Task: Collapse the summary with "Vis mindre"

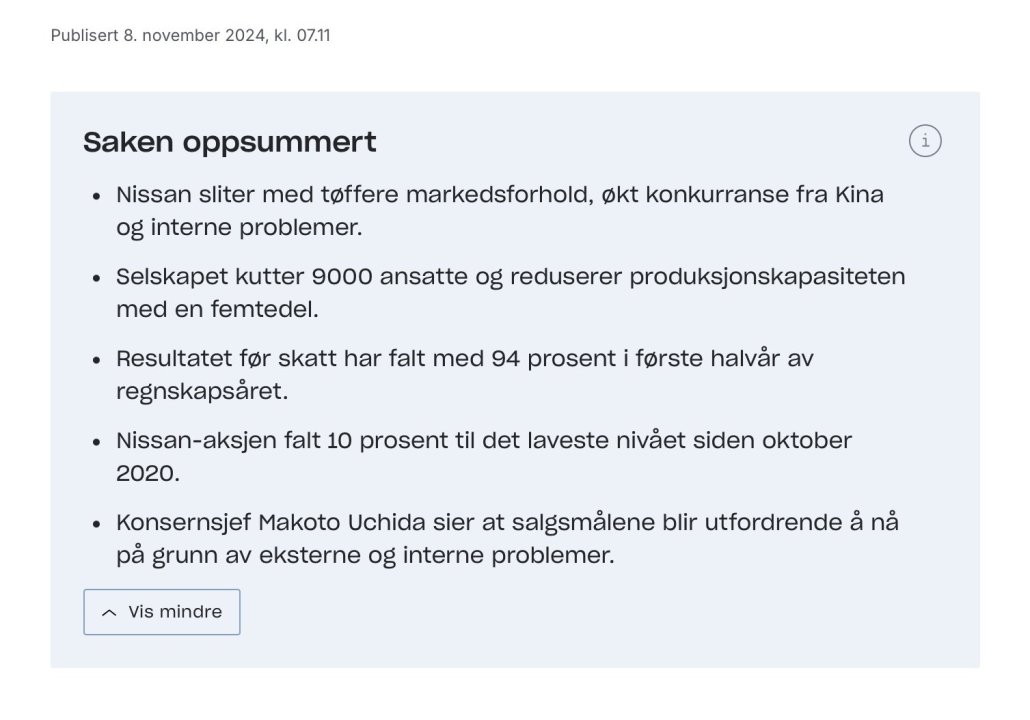Action: click(x=162, y=612)
